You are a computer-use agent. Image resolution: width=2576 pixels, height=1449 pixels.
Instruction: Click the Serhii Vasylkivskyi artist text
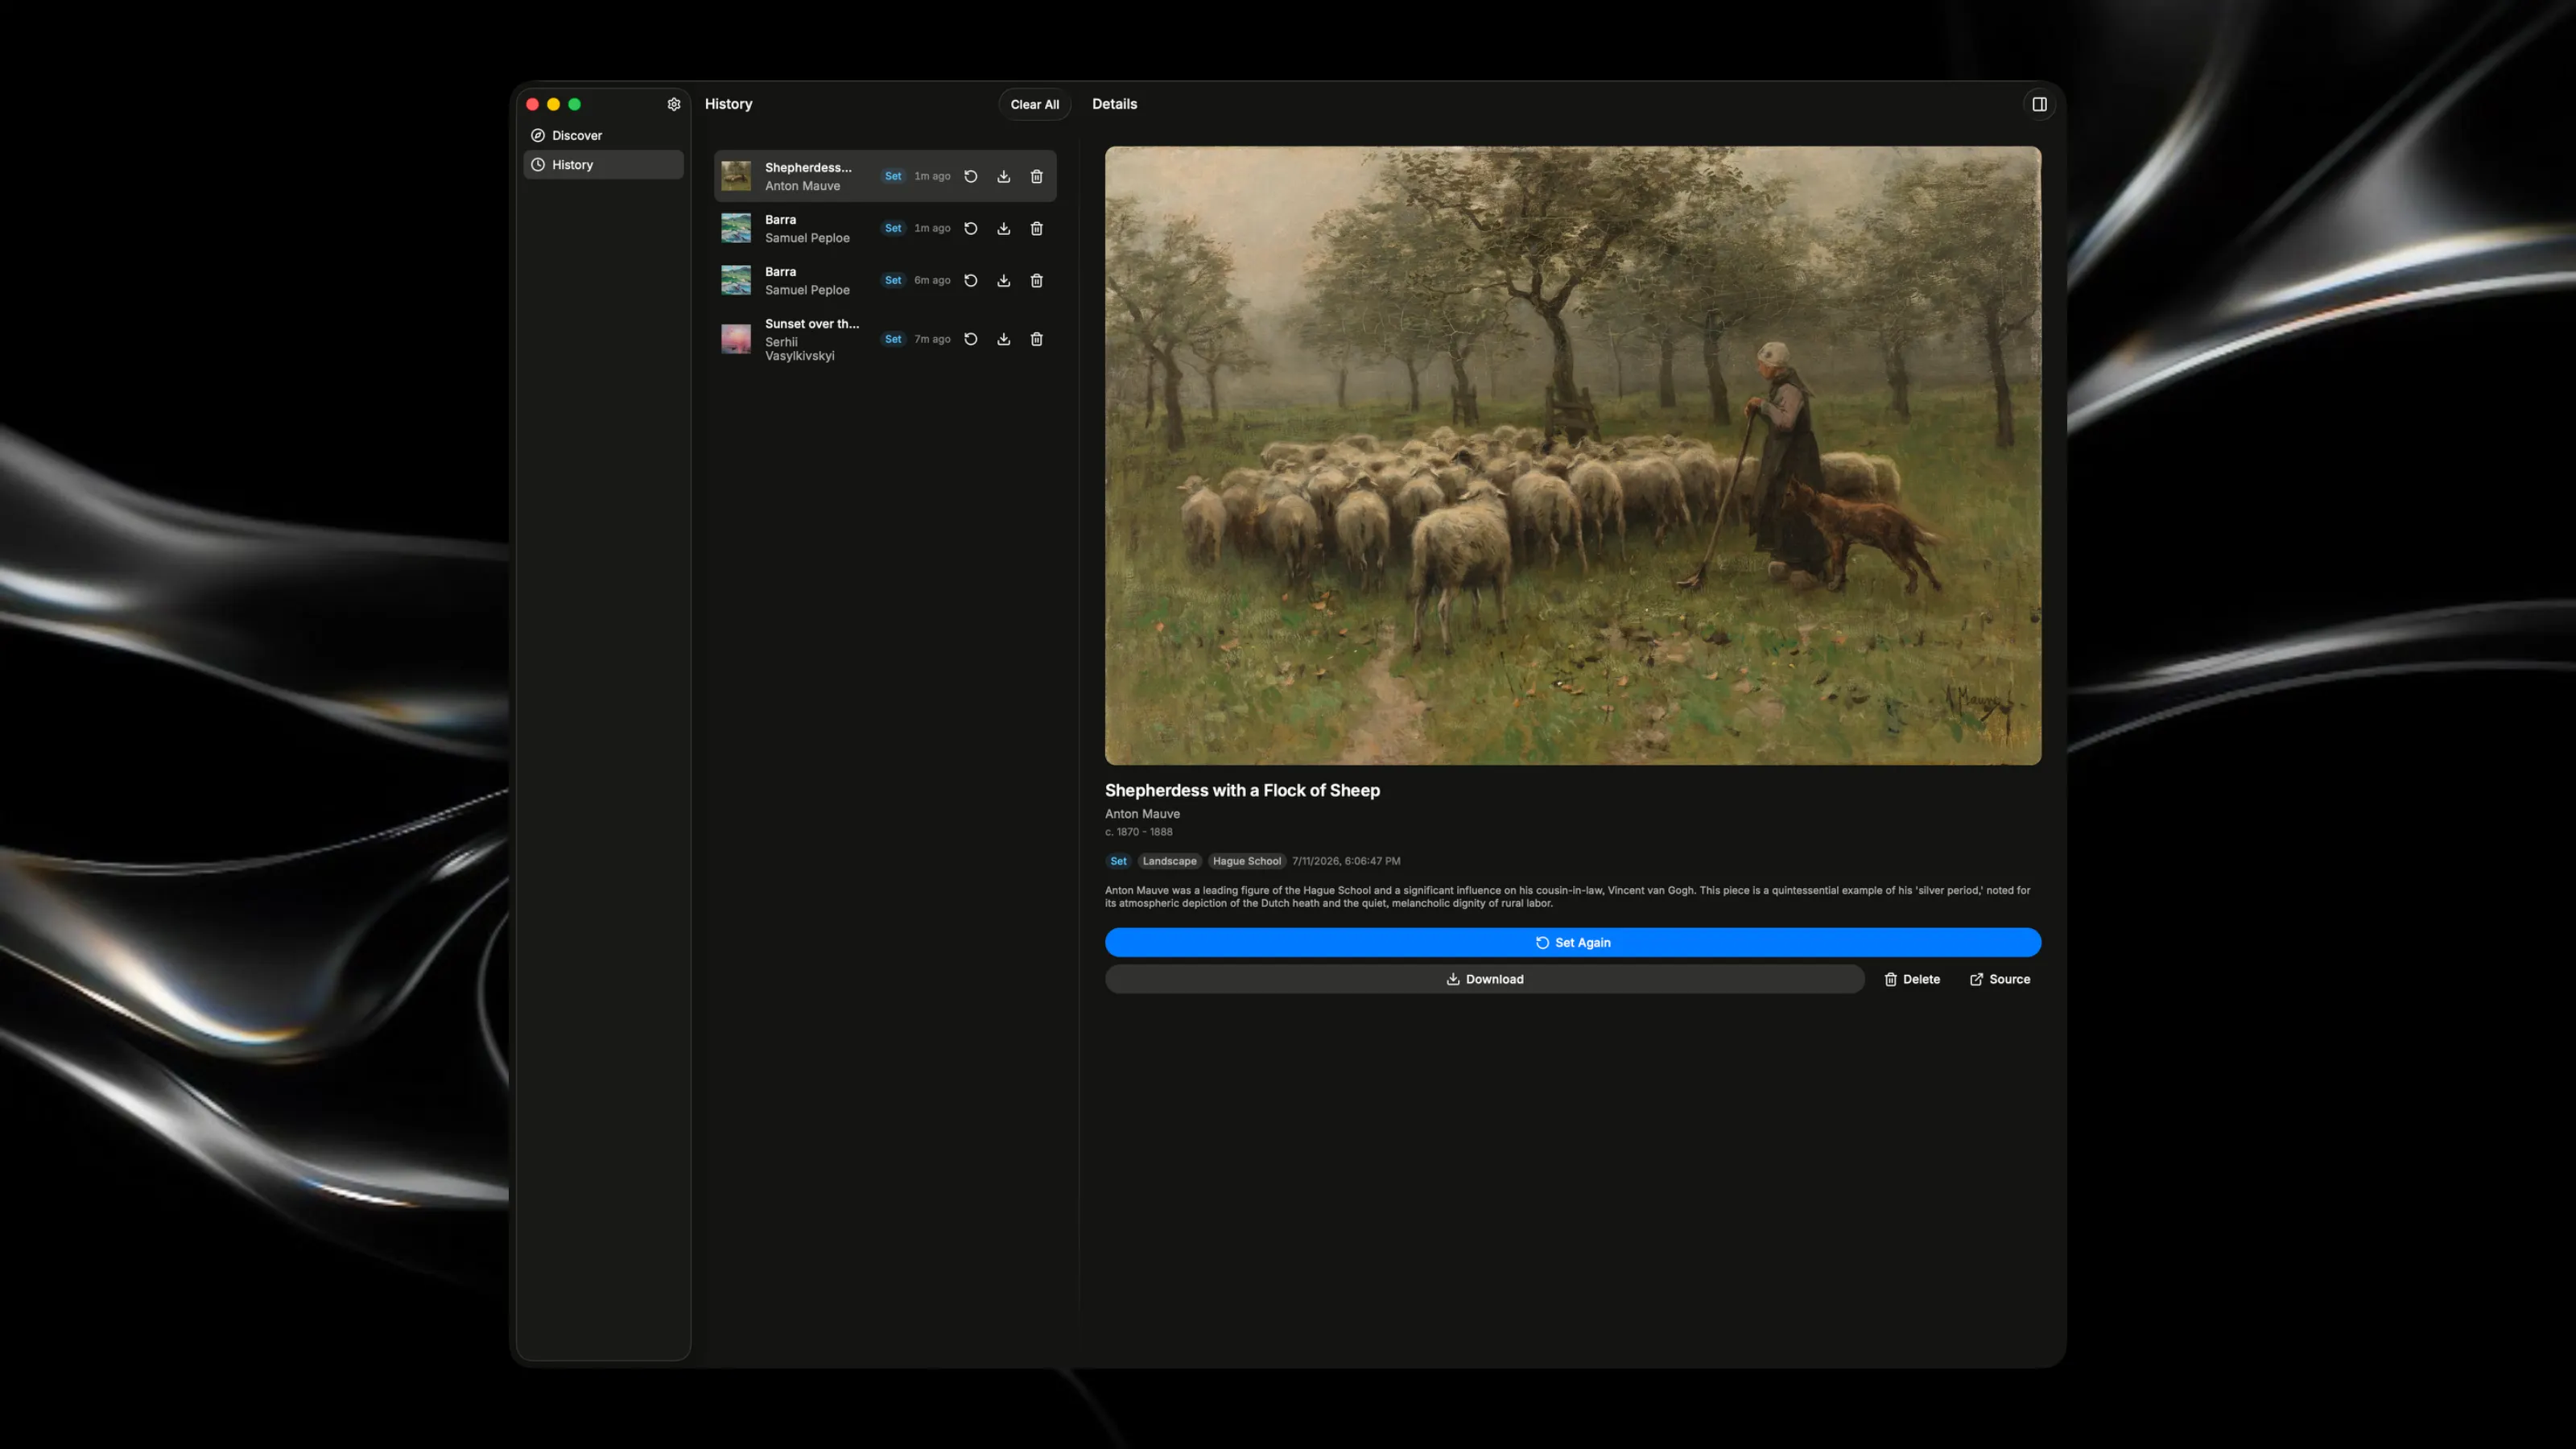(x=799, y=349)
